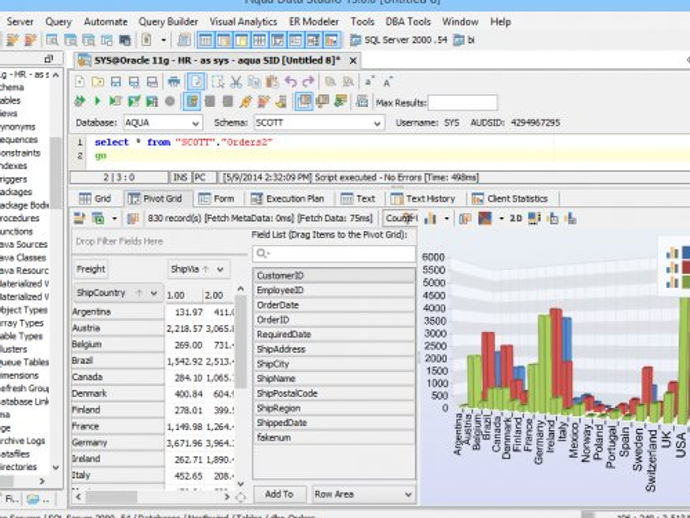Viewport: 690px width, 518px height.
Task: Click the decrease font size icon
Action: [x=369, y=82]
